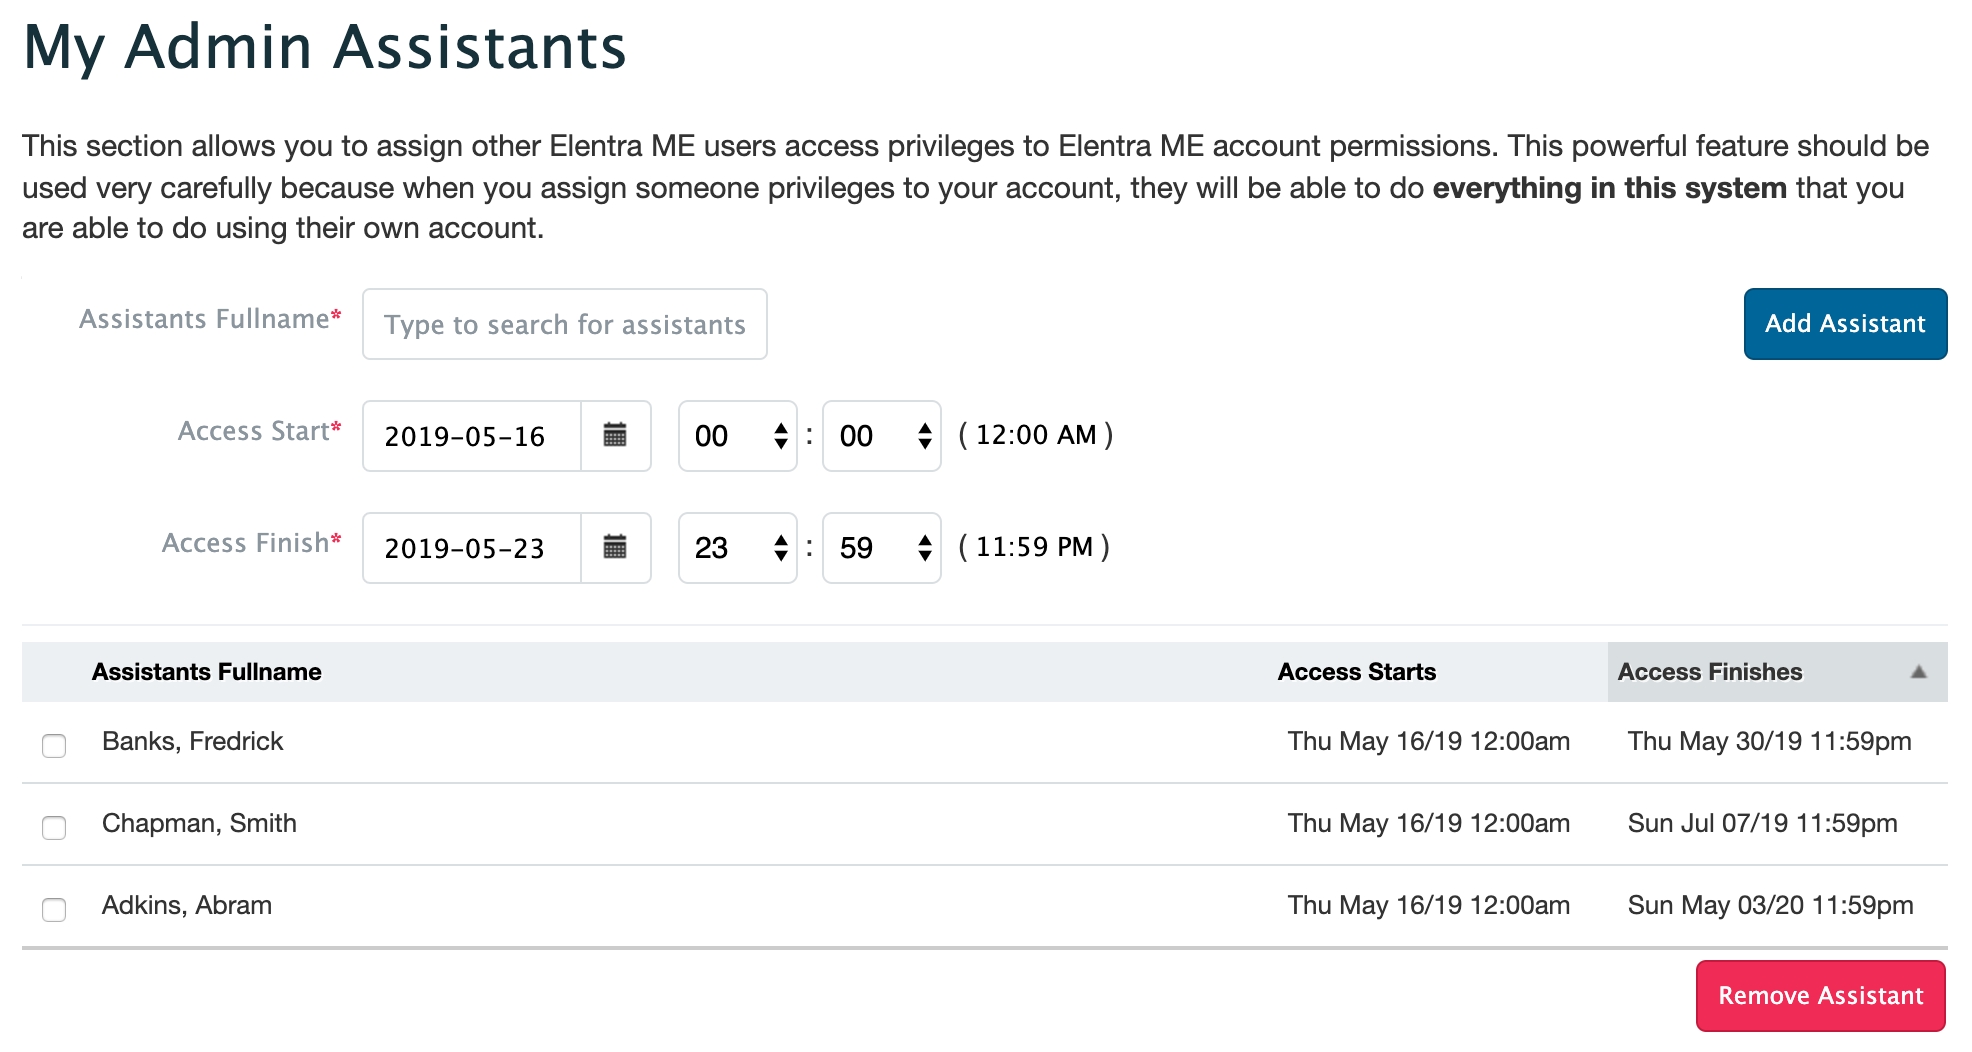The width and height of the screenshot is (1972, 1052).
Task: Click the Access Finish date field
Action: click(471, 548)
